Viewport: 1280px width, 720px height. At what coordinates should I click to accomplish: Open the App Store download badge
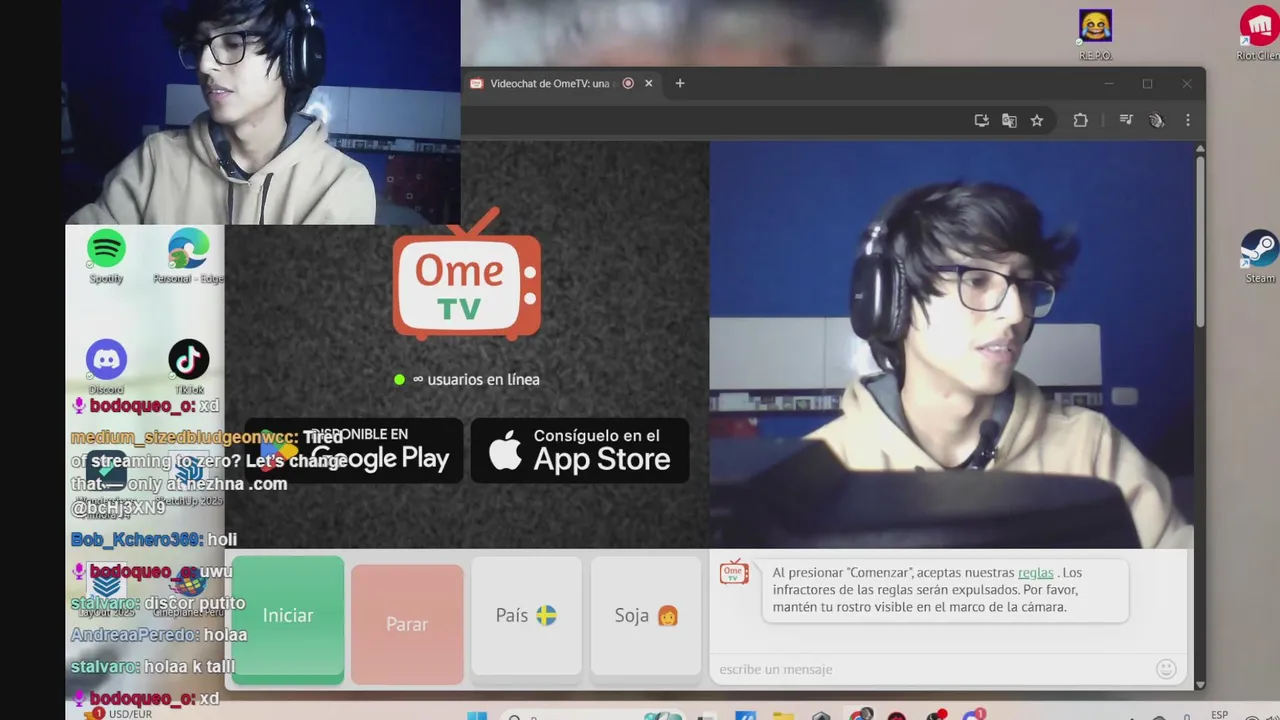coord(580,451)
